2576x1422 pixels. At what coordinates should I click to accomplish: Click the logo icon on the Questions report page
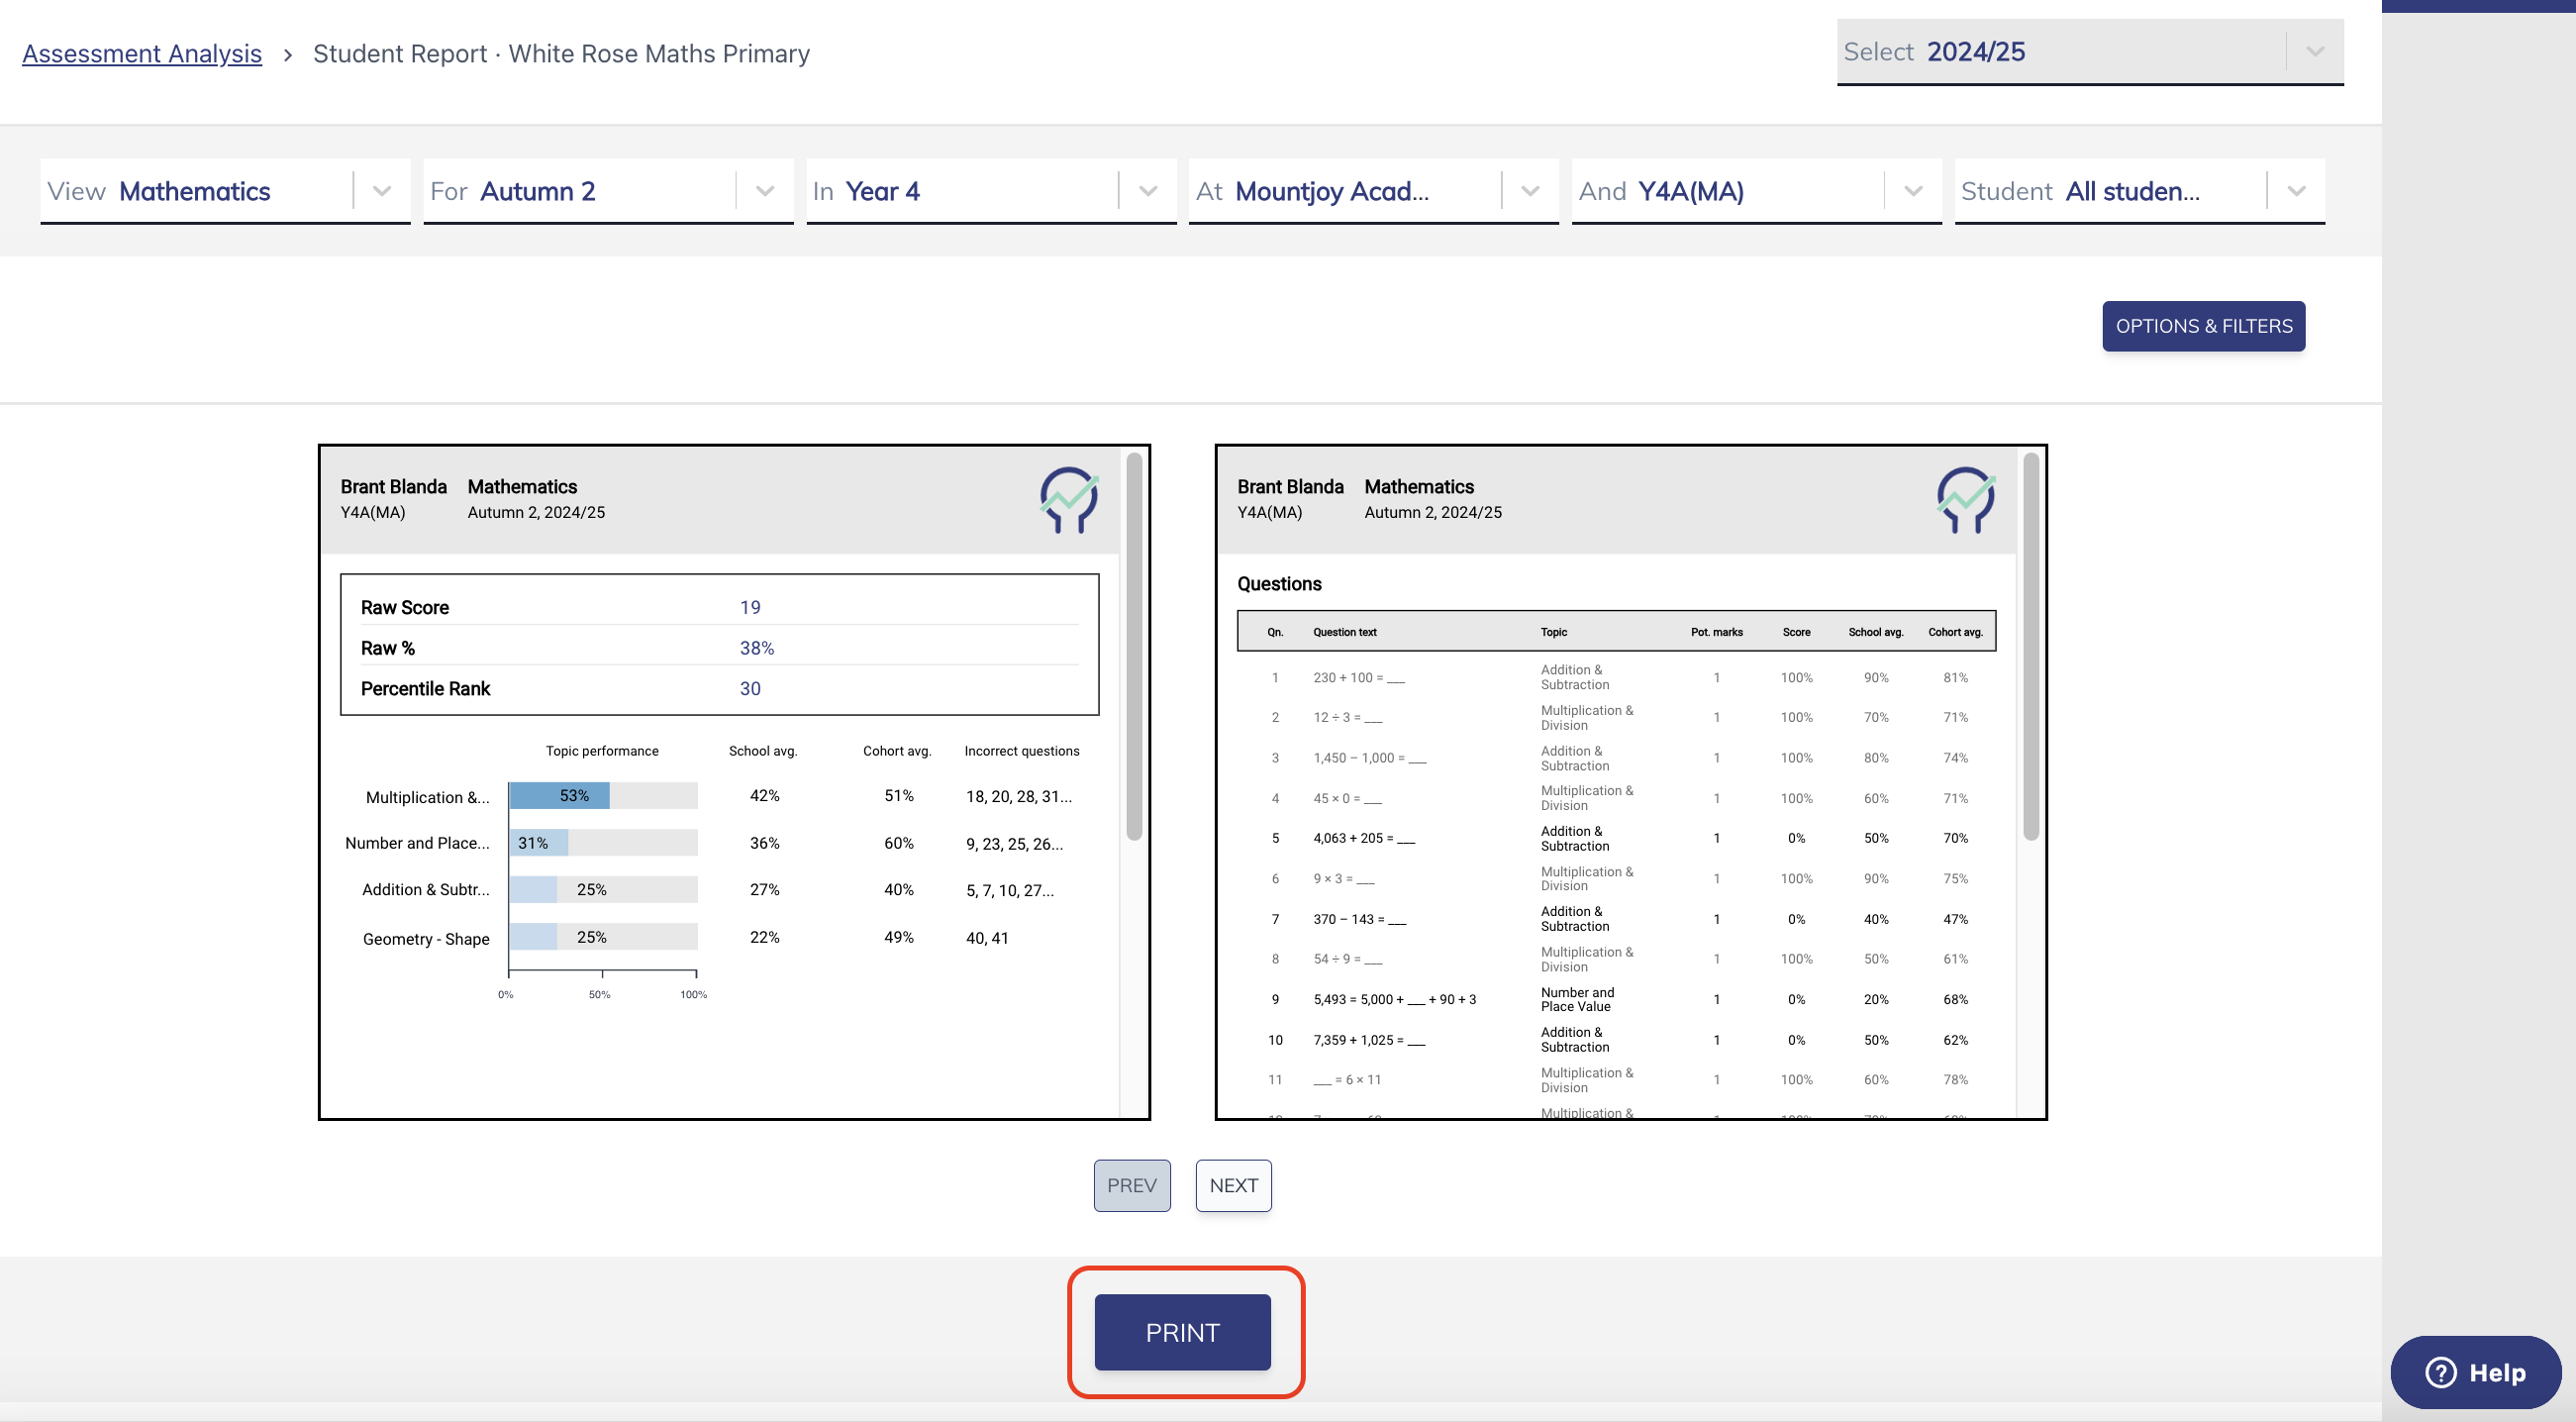pos(1966,499)
